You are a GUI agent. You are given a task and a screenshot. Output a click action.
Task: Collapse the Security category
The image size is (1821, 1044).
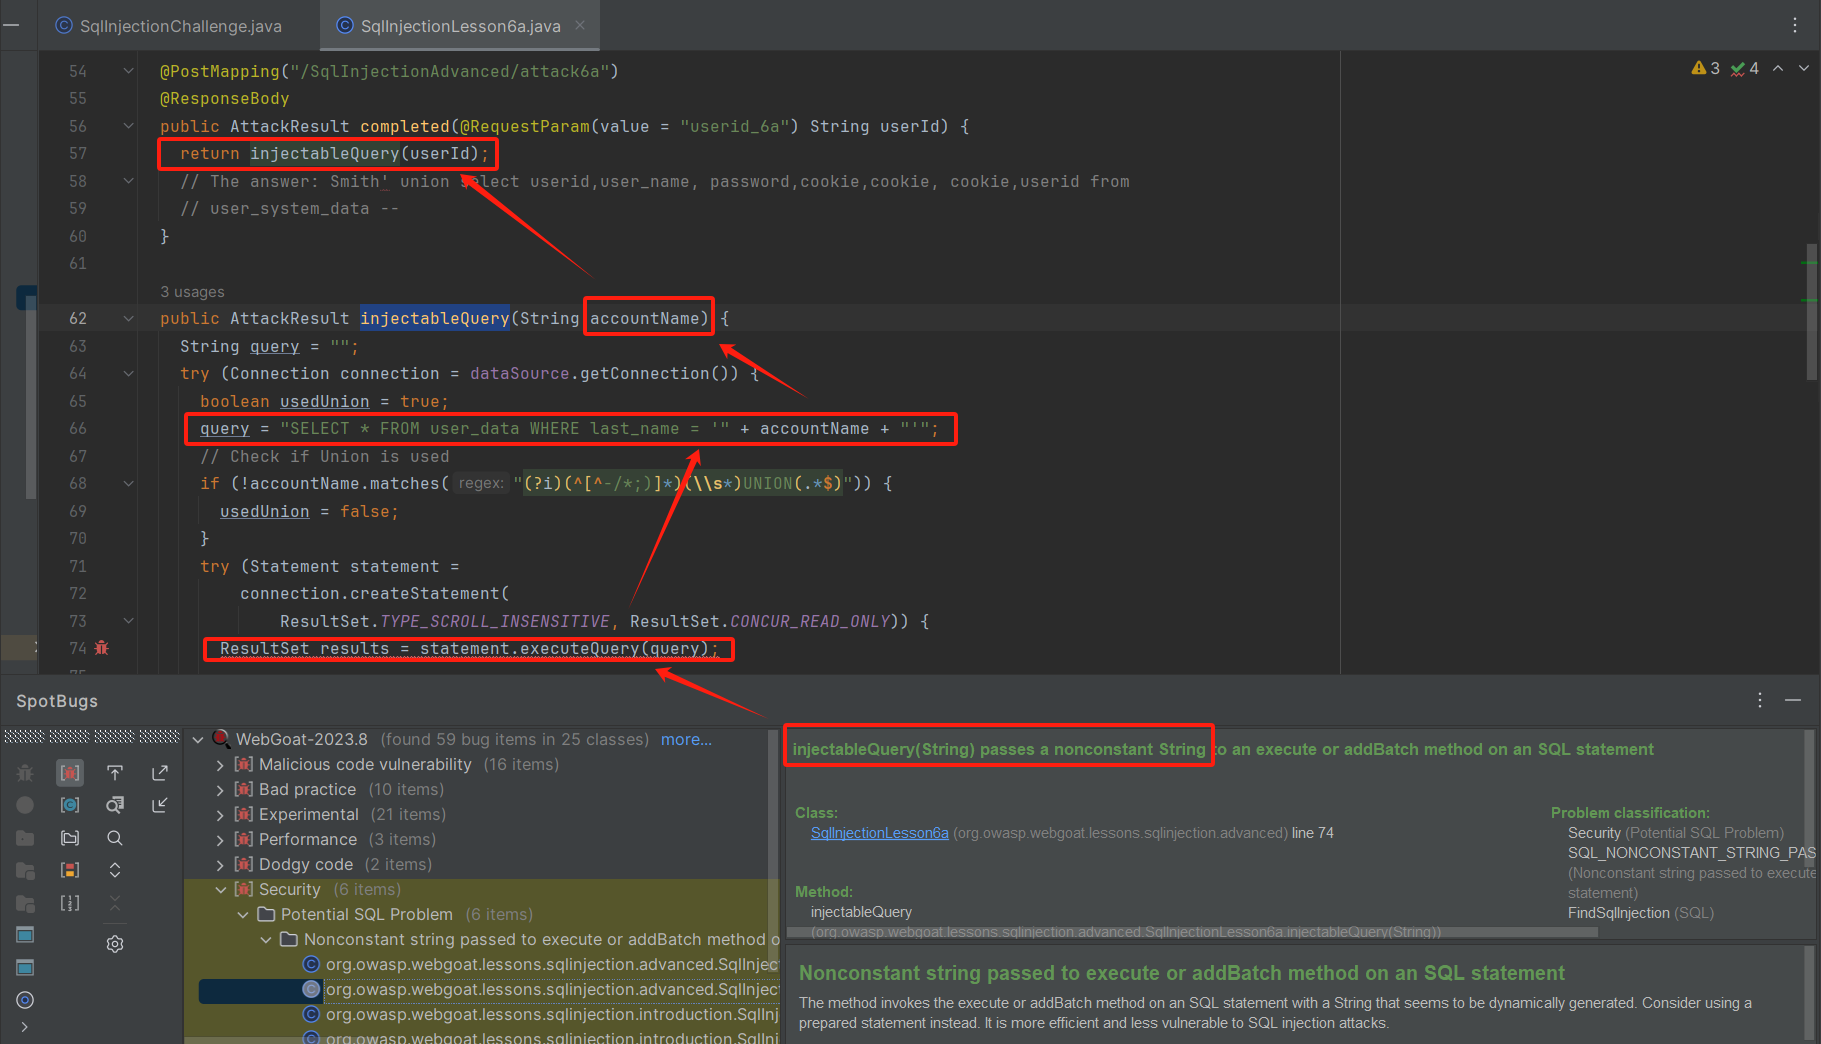tap(220, 889)
